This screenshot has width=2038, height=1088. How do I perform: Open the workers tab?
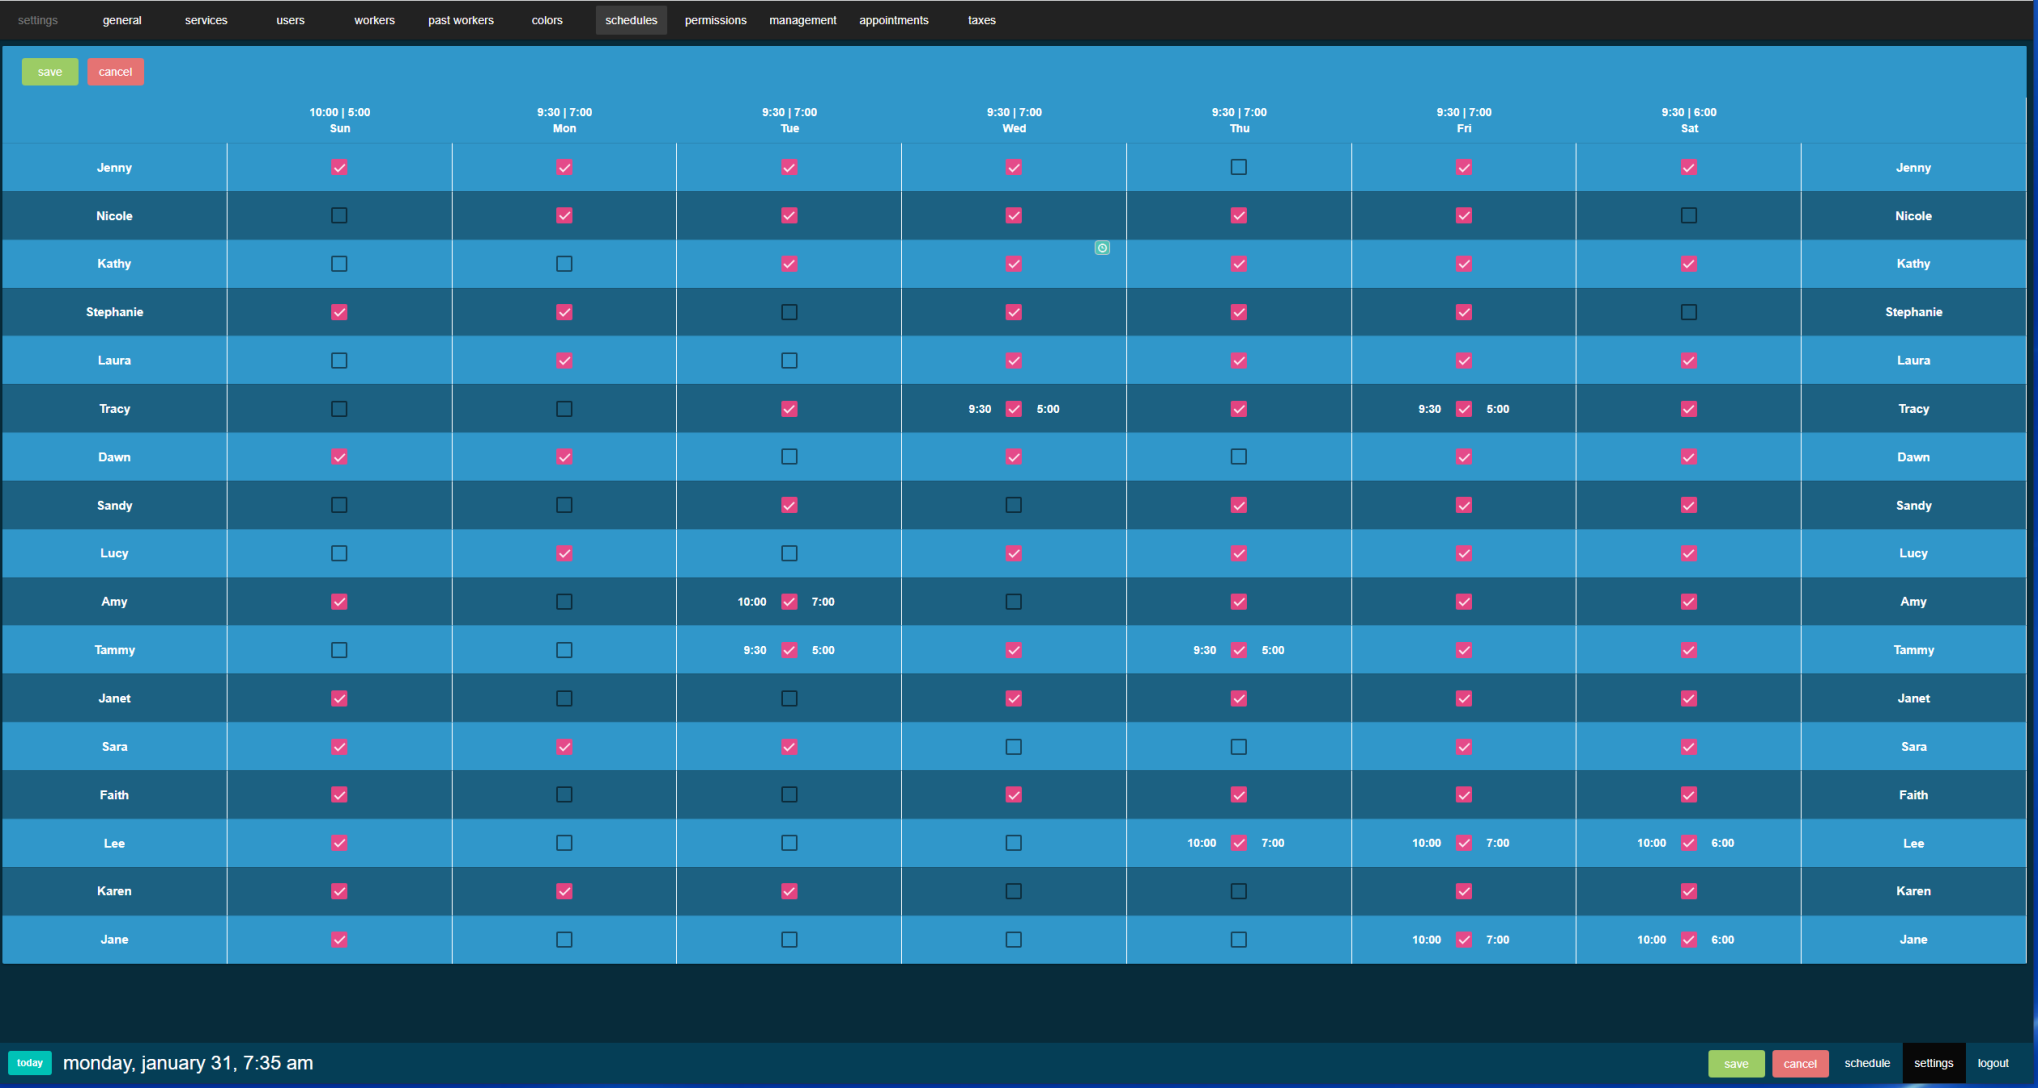374,20
